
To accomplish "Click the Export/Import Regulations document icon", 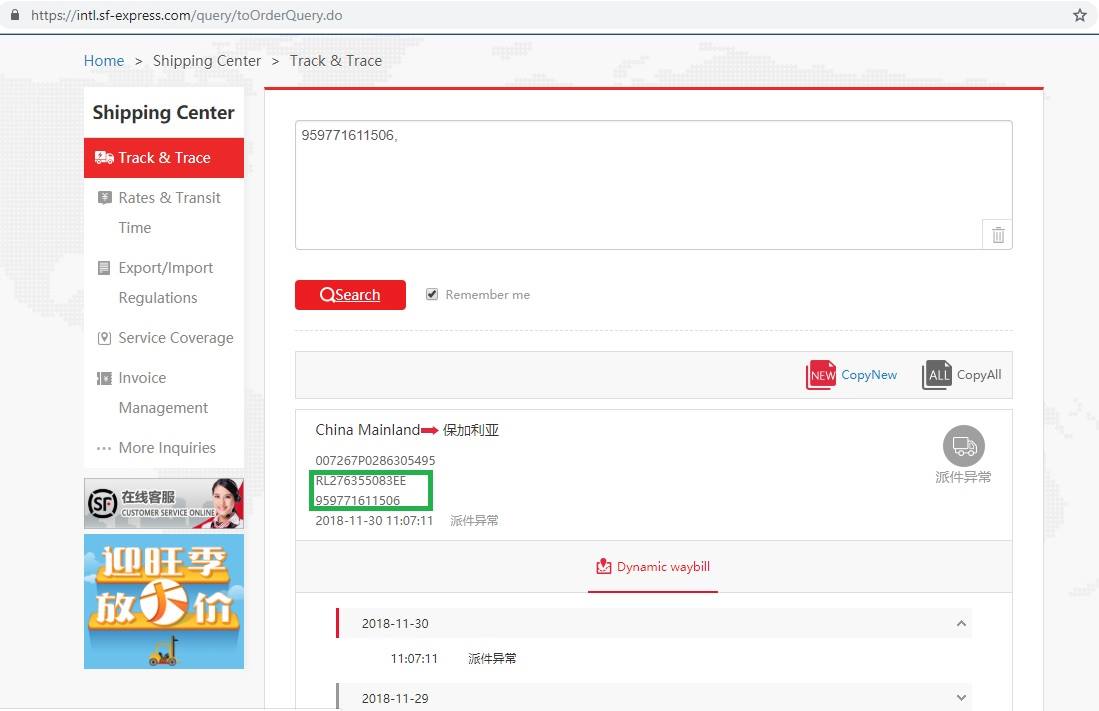I will pos(104,268).
